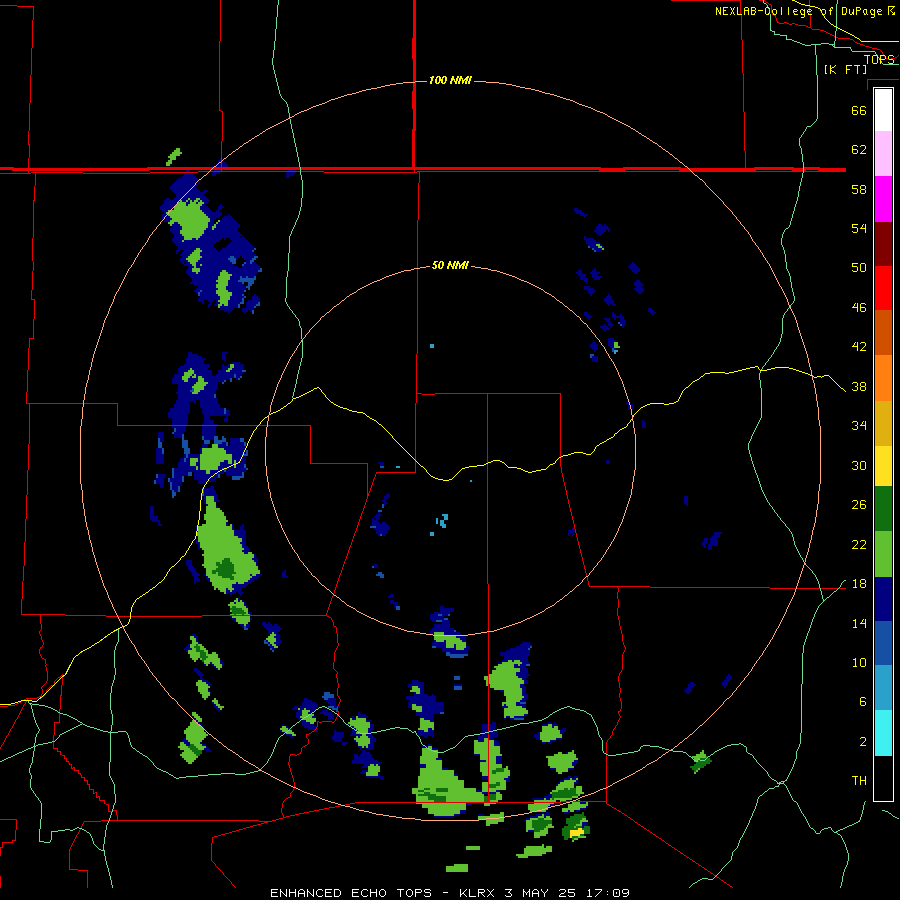Click the dark red legend swatch
The height and width of the screenshot is (900, 900).
click(883, 244)
